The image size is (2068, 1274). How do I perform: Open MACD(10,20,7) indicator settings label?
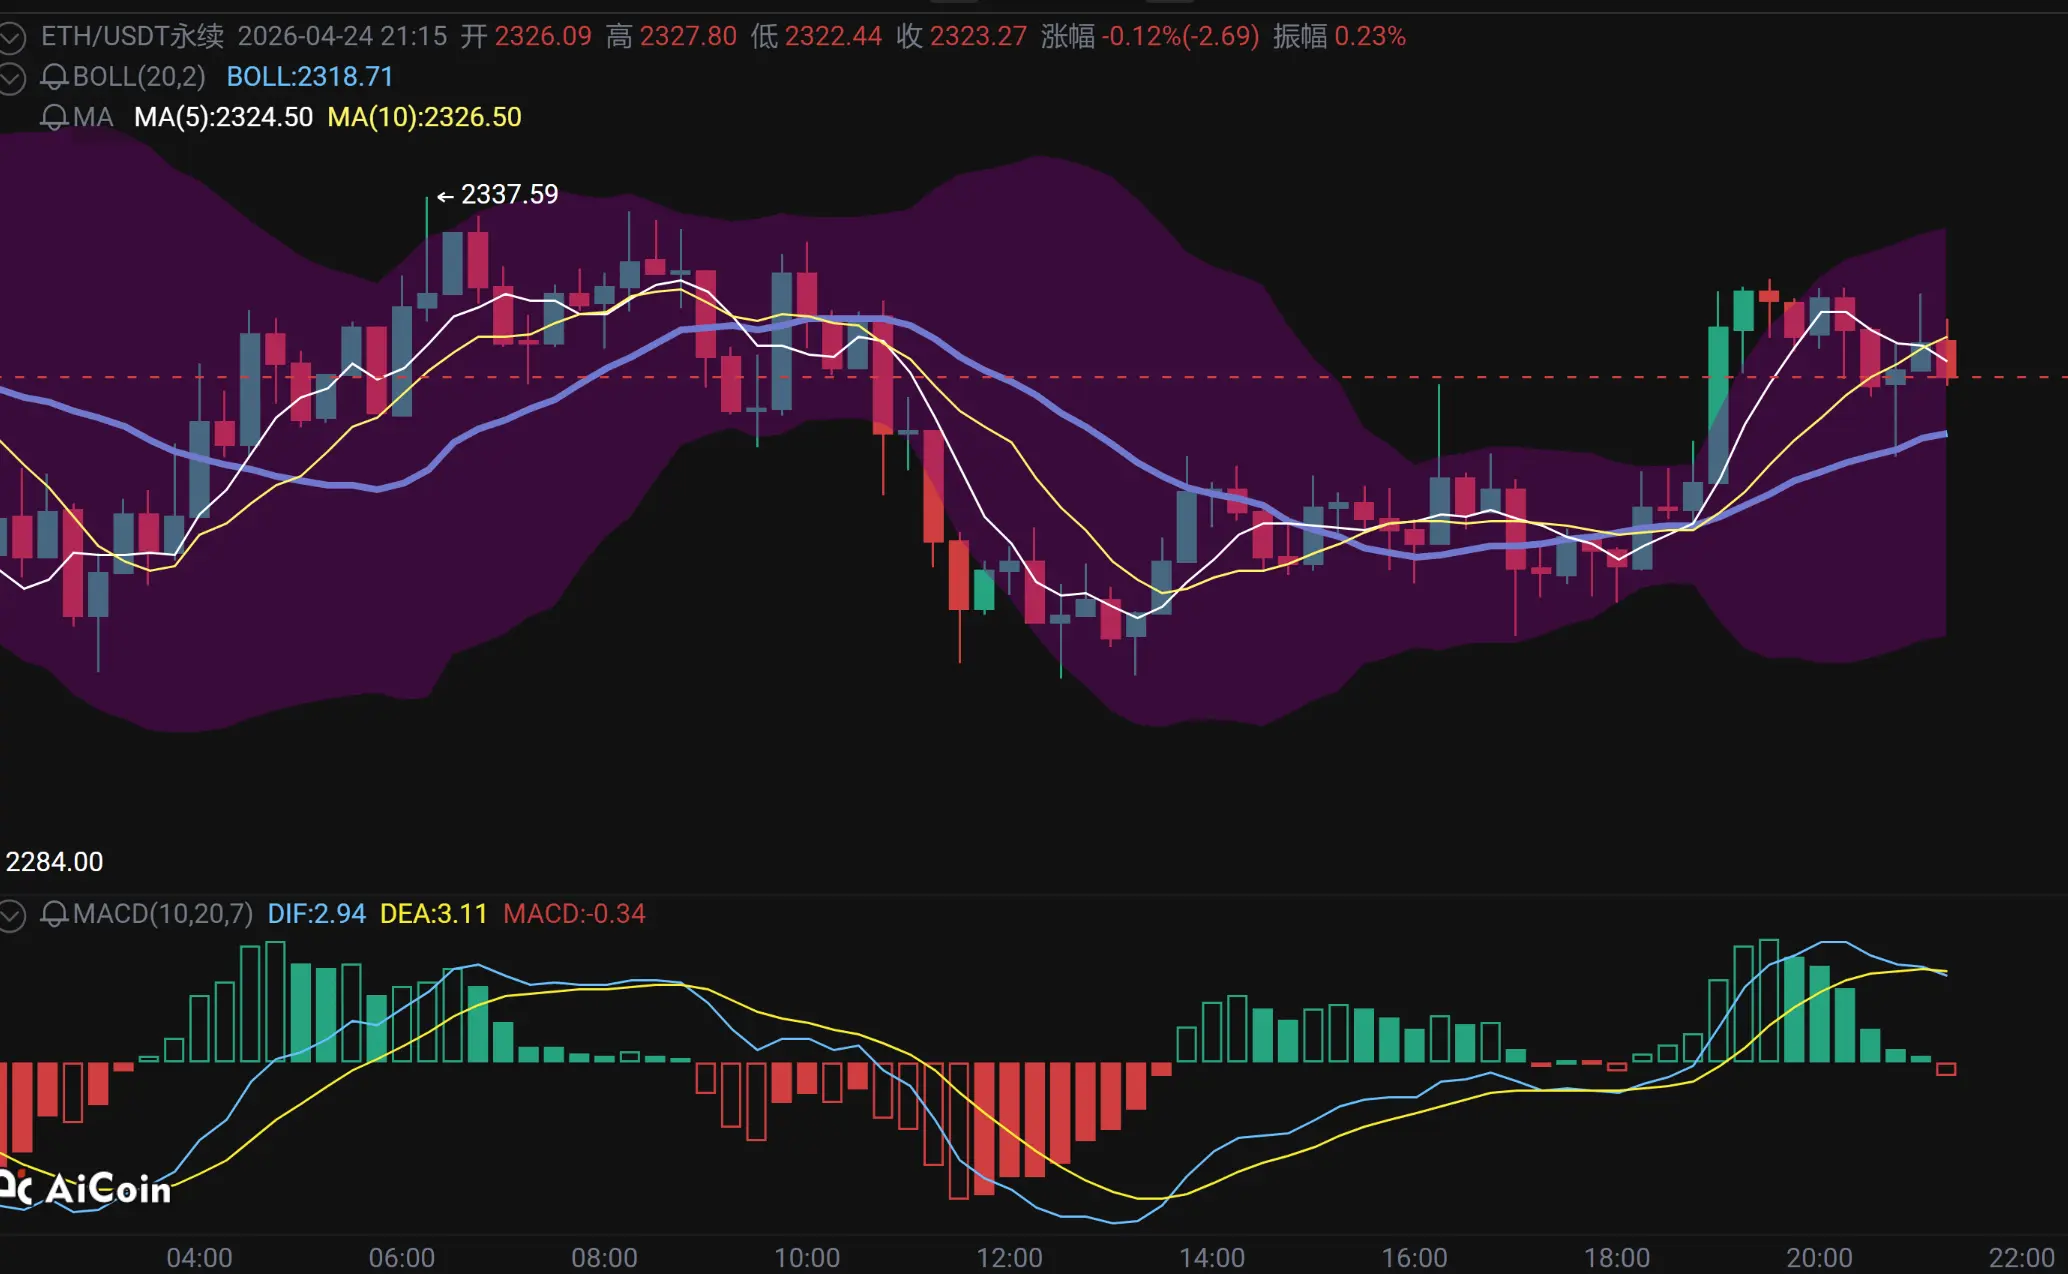(x=163, y=914)
